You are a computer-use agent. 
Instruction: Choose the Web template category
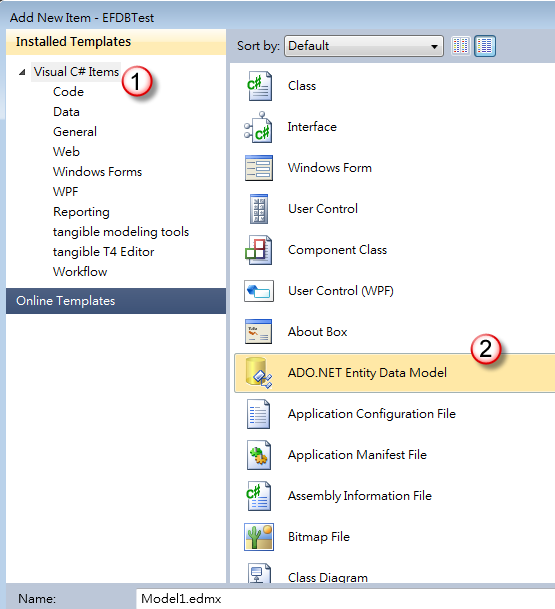tap(66, 152)
